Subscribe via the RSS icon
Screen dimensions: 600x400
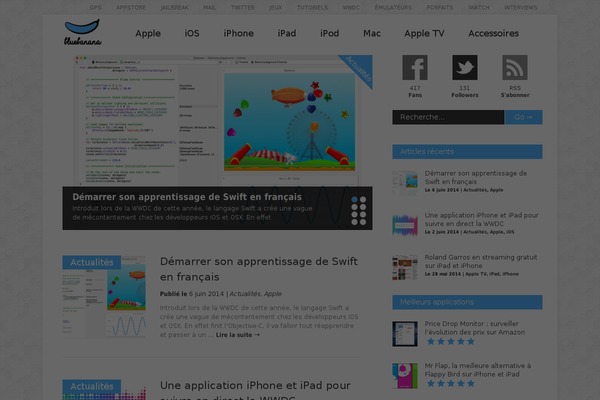(515, 67)
